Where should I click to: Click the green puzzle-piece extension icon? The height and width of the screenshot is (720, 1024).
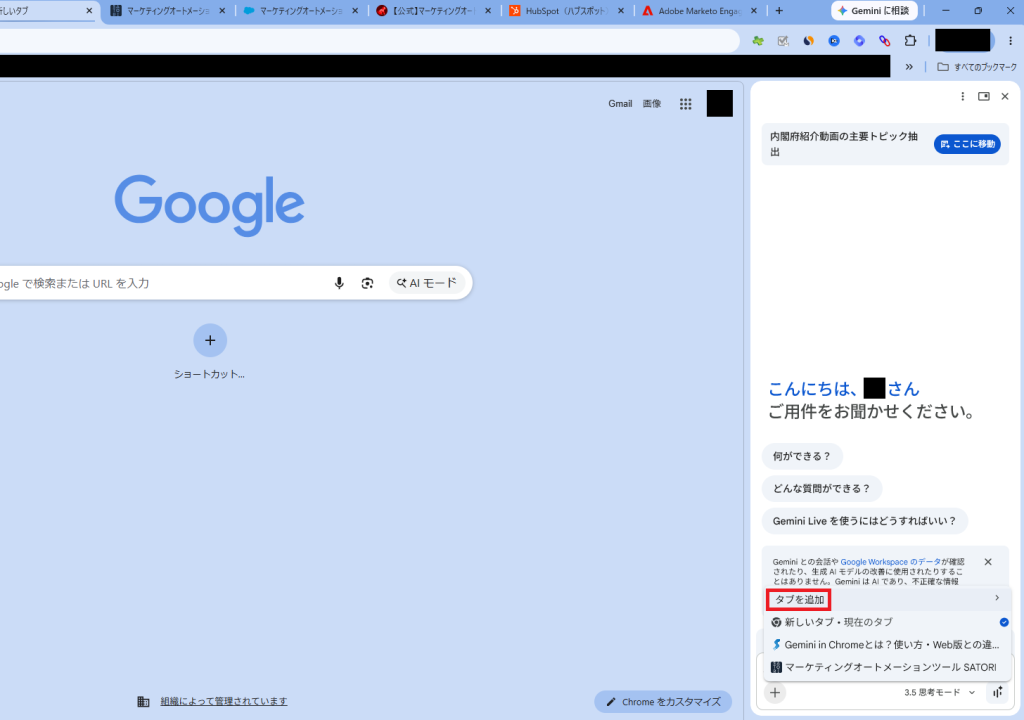[x=758, y=41]
